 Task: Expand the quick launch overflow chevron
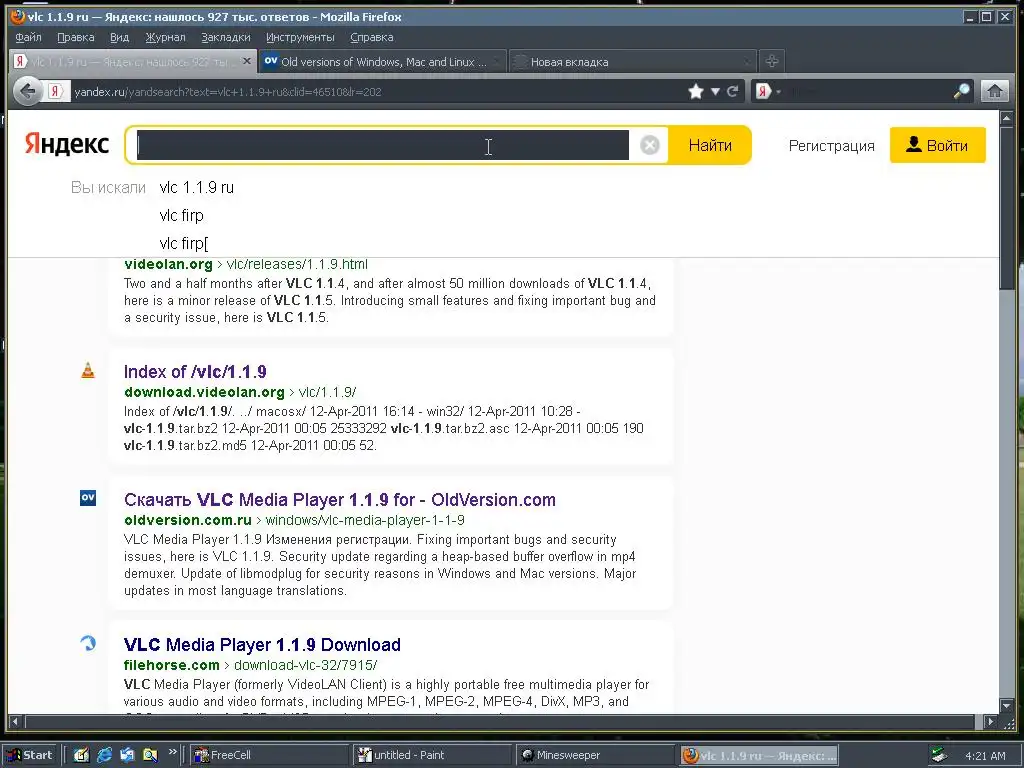[172, 751]
